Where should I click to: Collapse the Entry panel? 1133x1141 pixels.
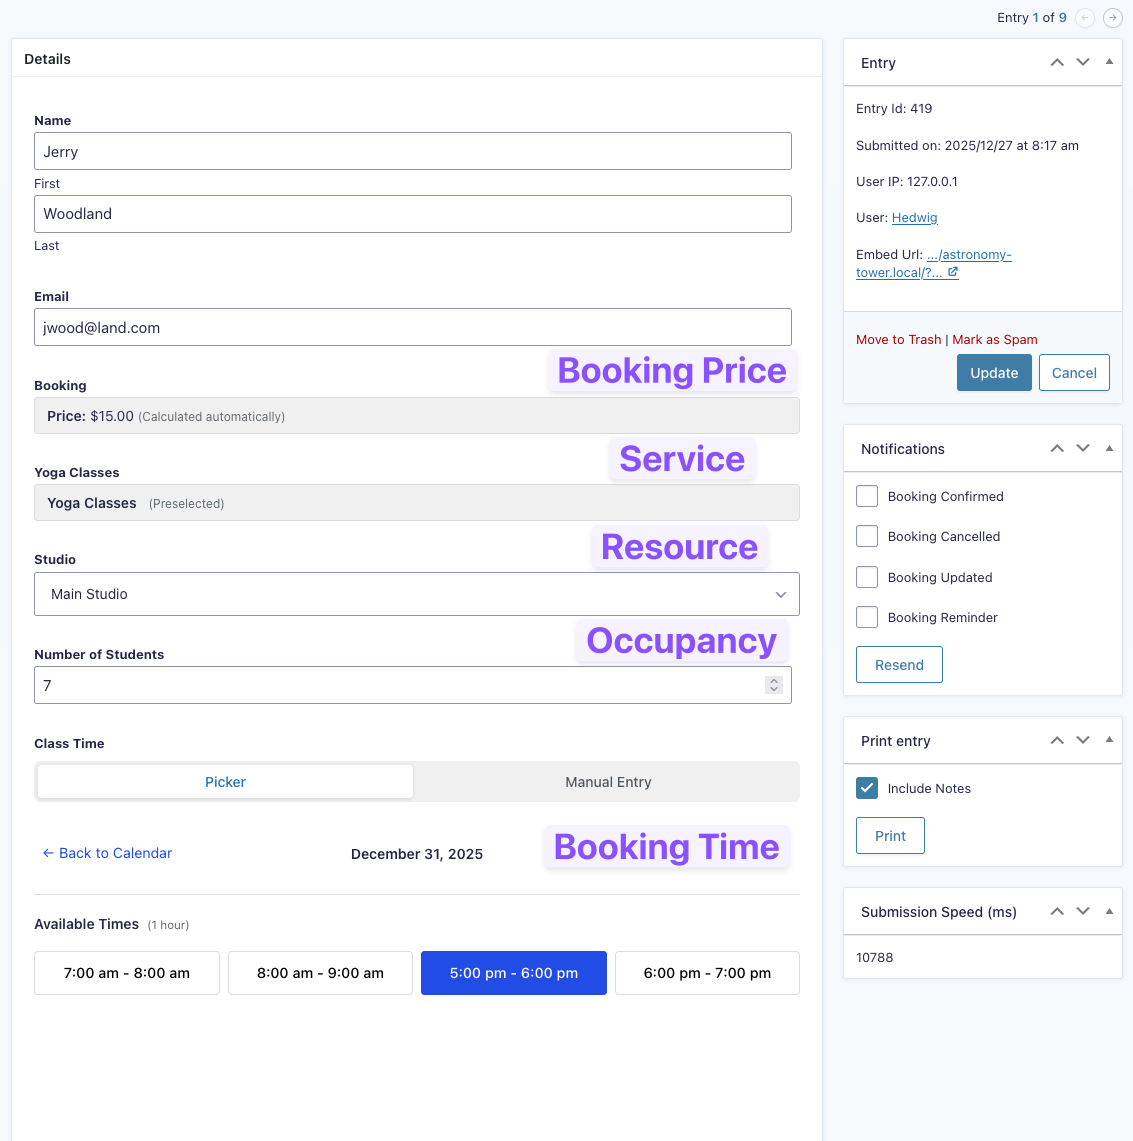(x=1109, y=62)
